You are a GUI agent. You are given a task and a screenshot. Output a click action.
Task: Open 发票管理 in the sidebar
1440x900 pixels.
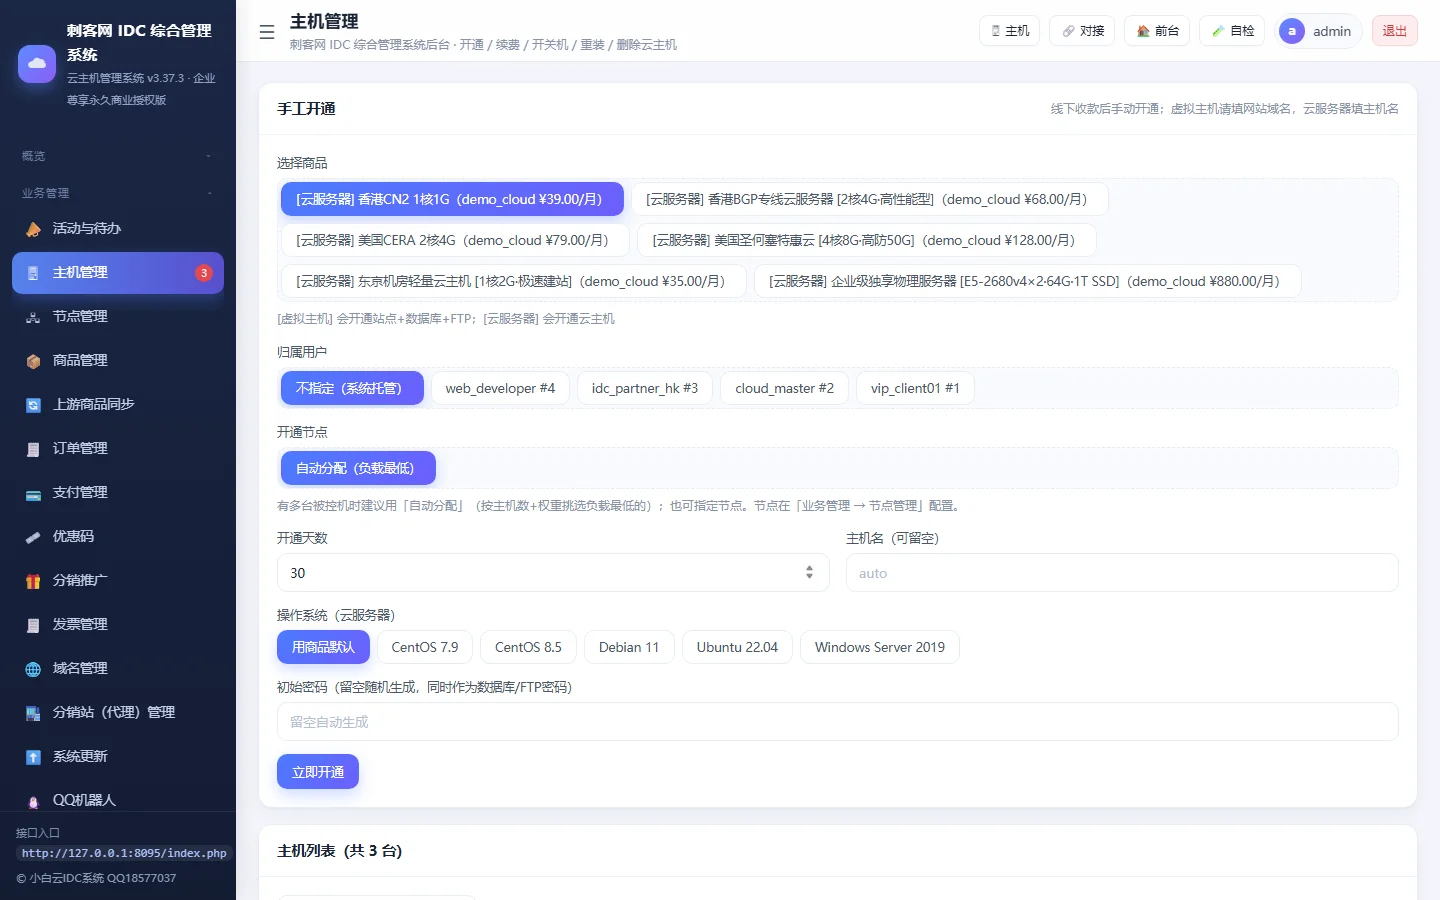(x=118, y=625)
